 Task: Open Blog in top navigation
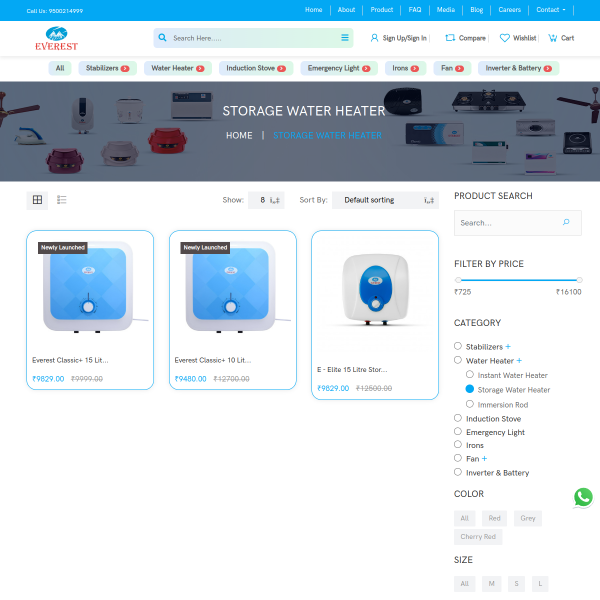coord(476,10)
